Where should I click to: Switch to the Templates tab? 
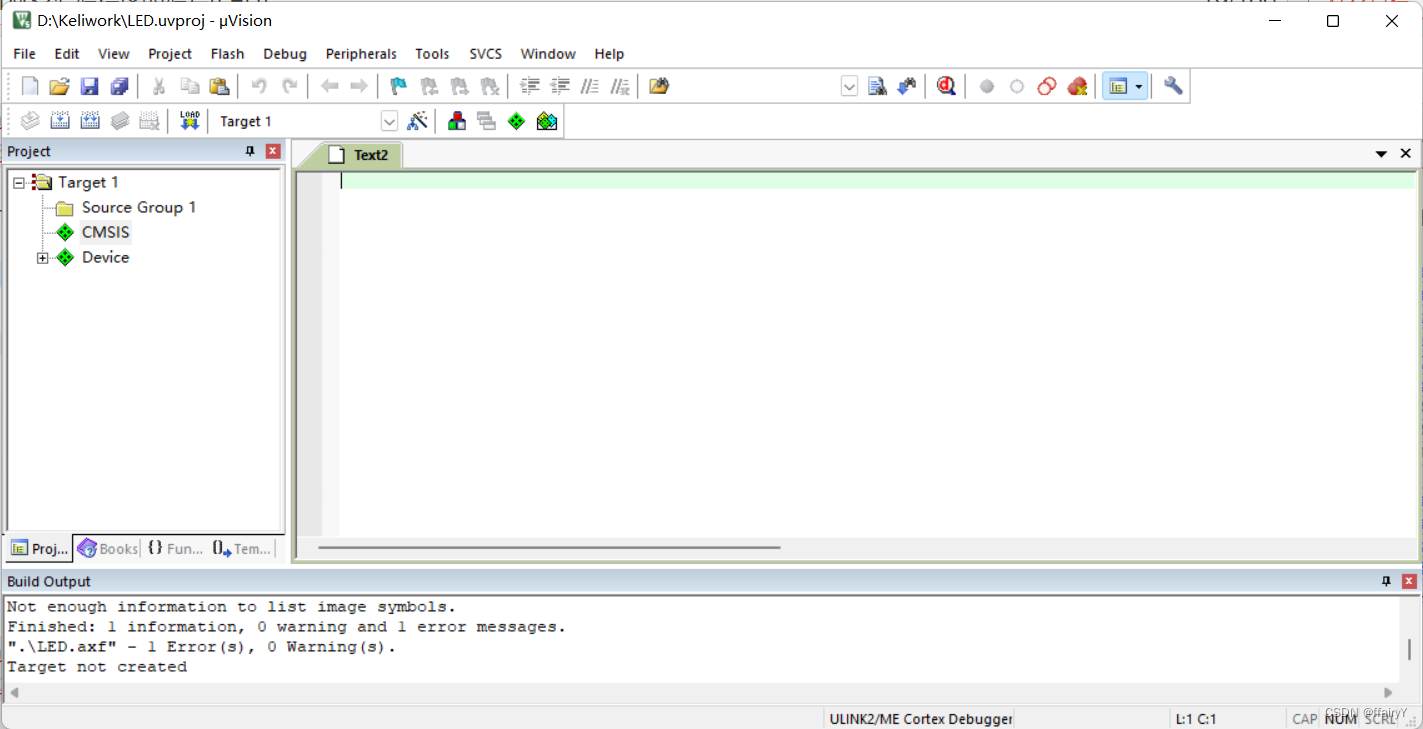pyautogui.click(x=241, y=548)
